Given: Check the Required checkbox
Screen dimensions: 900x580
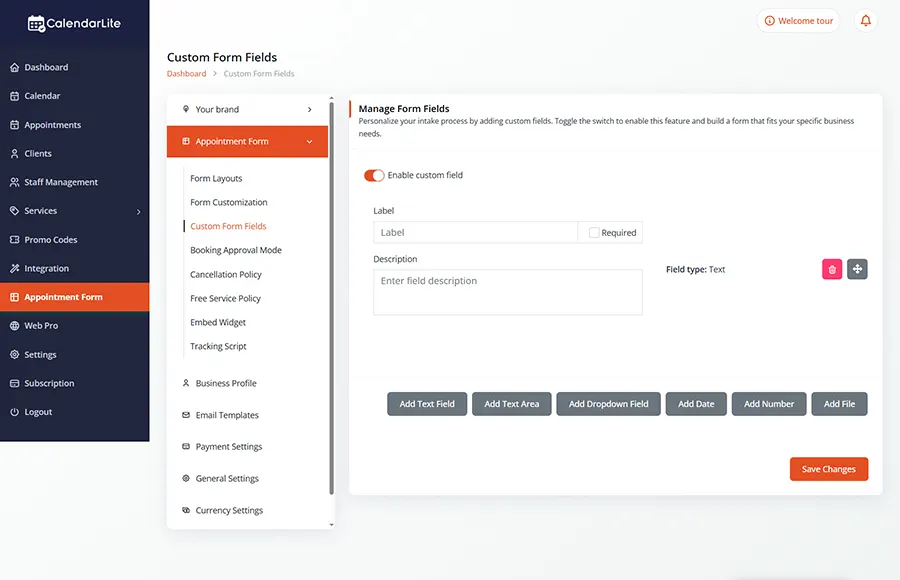Looking at the screenshot, I should click(594, 233).
